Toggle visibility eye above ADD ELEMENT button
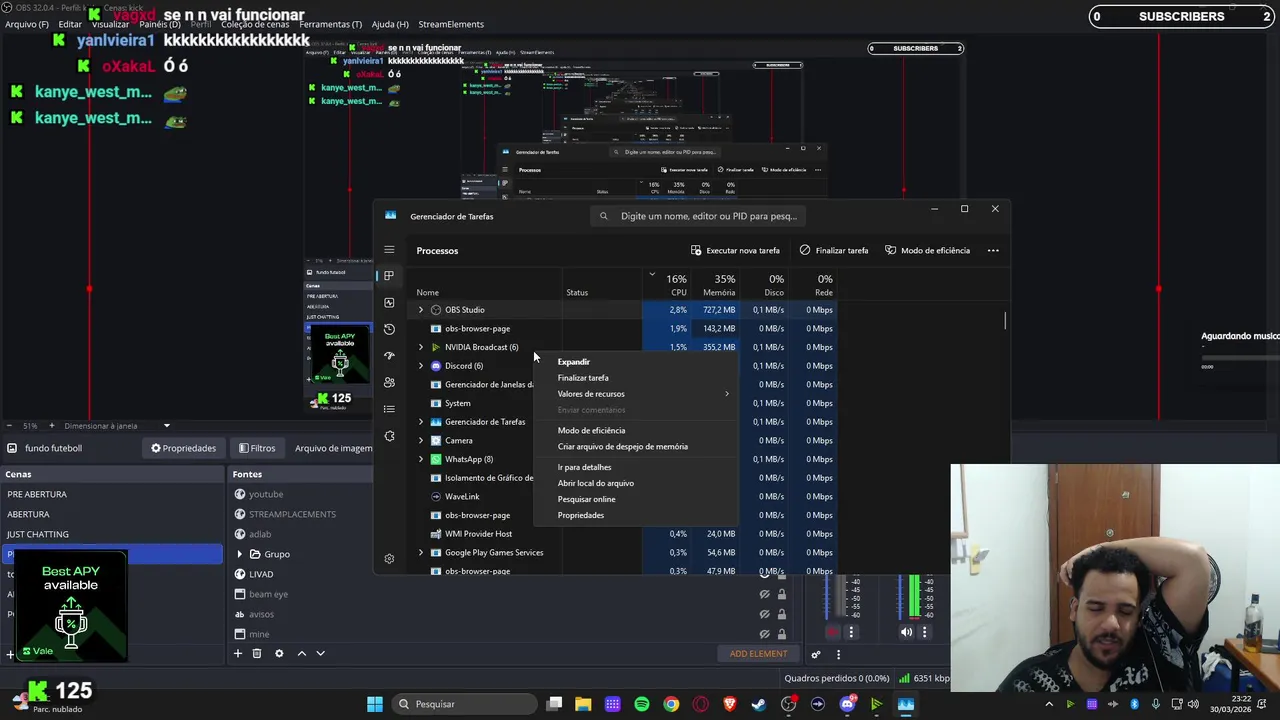Screen dimensions: 1280x720 [764, 634]
